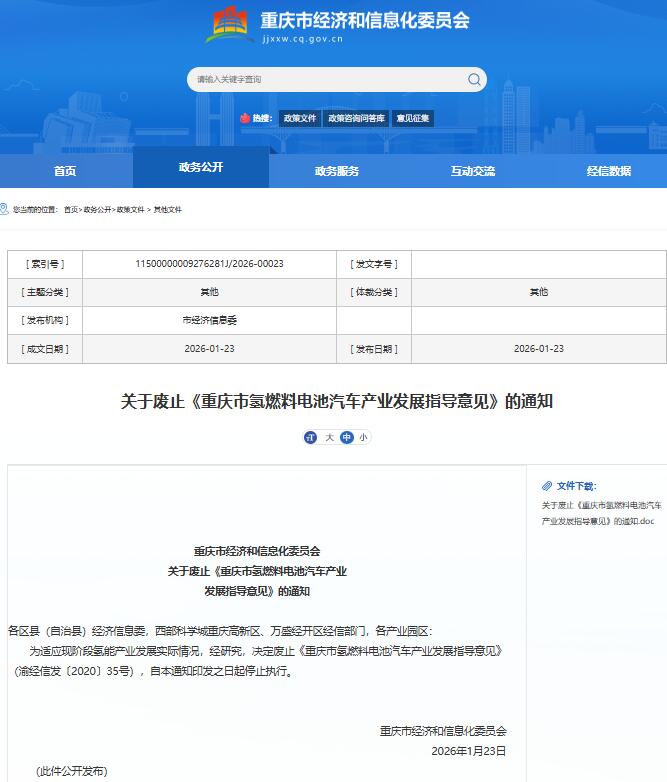This screenshot has width=667, height=782.
Task: Click 政务公开 in the breadcrumb path
Action: point(97,210)
